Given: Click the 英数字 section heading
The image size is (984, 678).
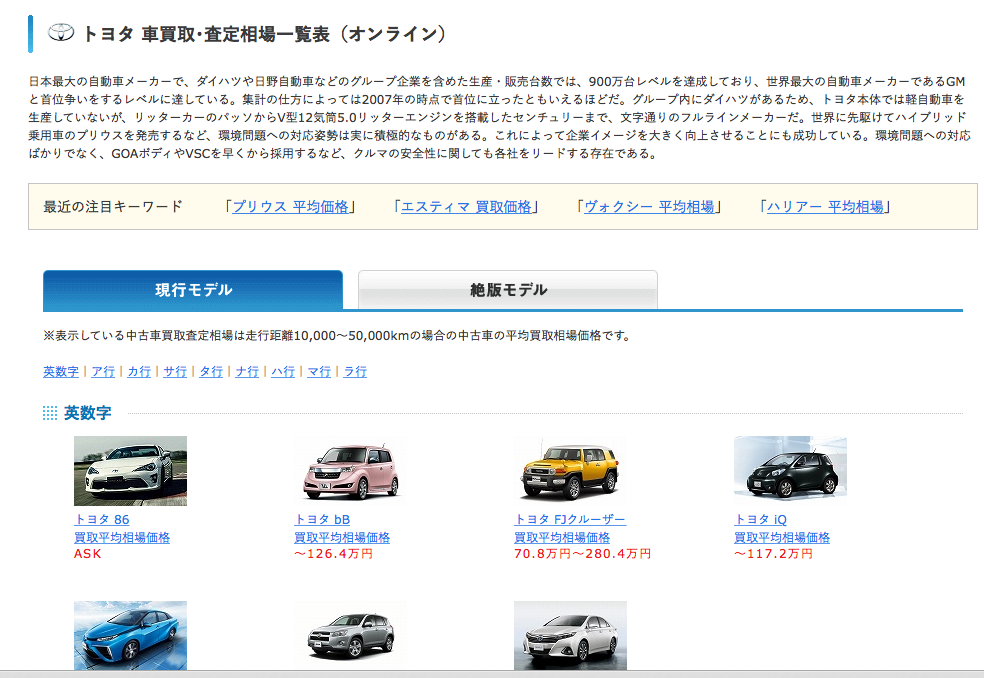Looking at the screenshot, I should (x=87, y=413).
